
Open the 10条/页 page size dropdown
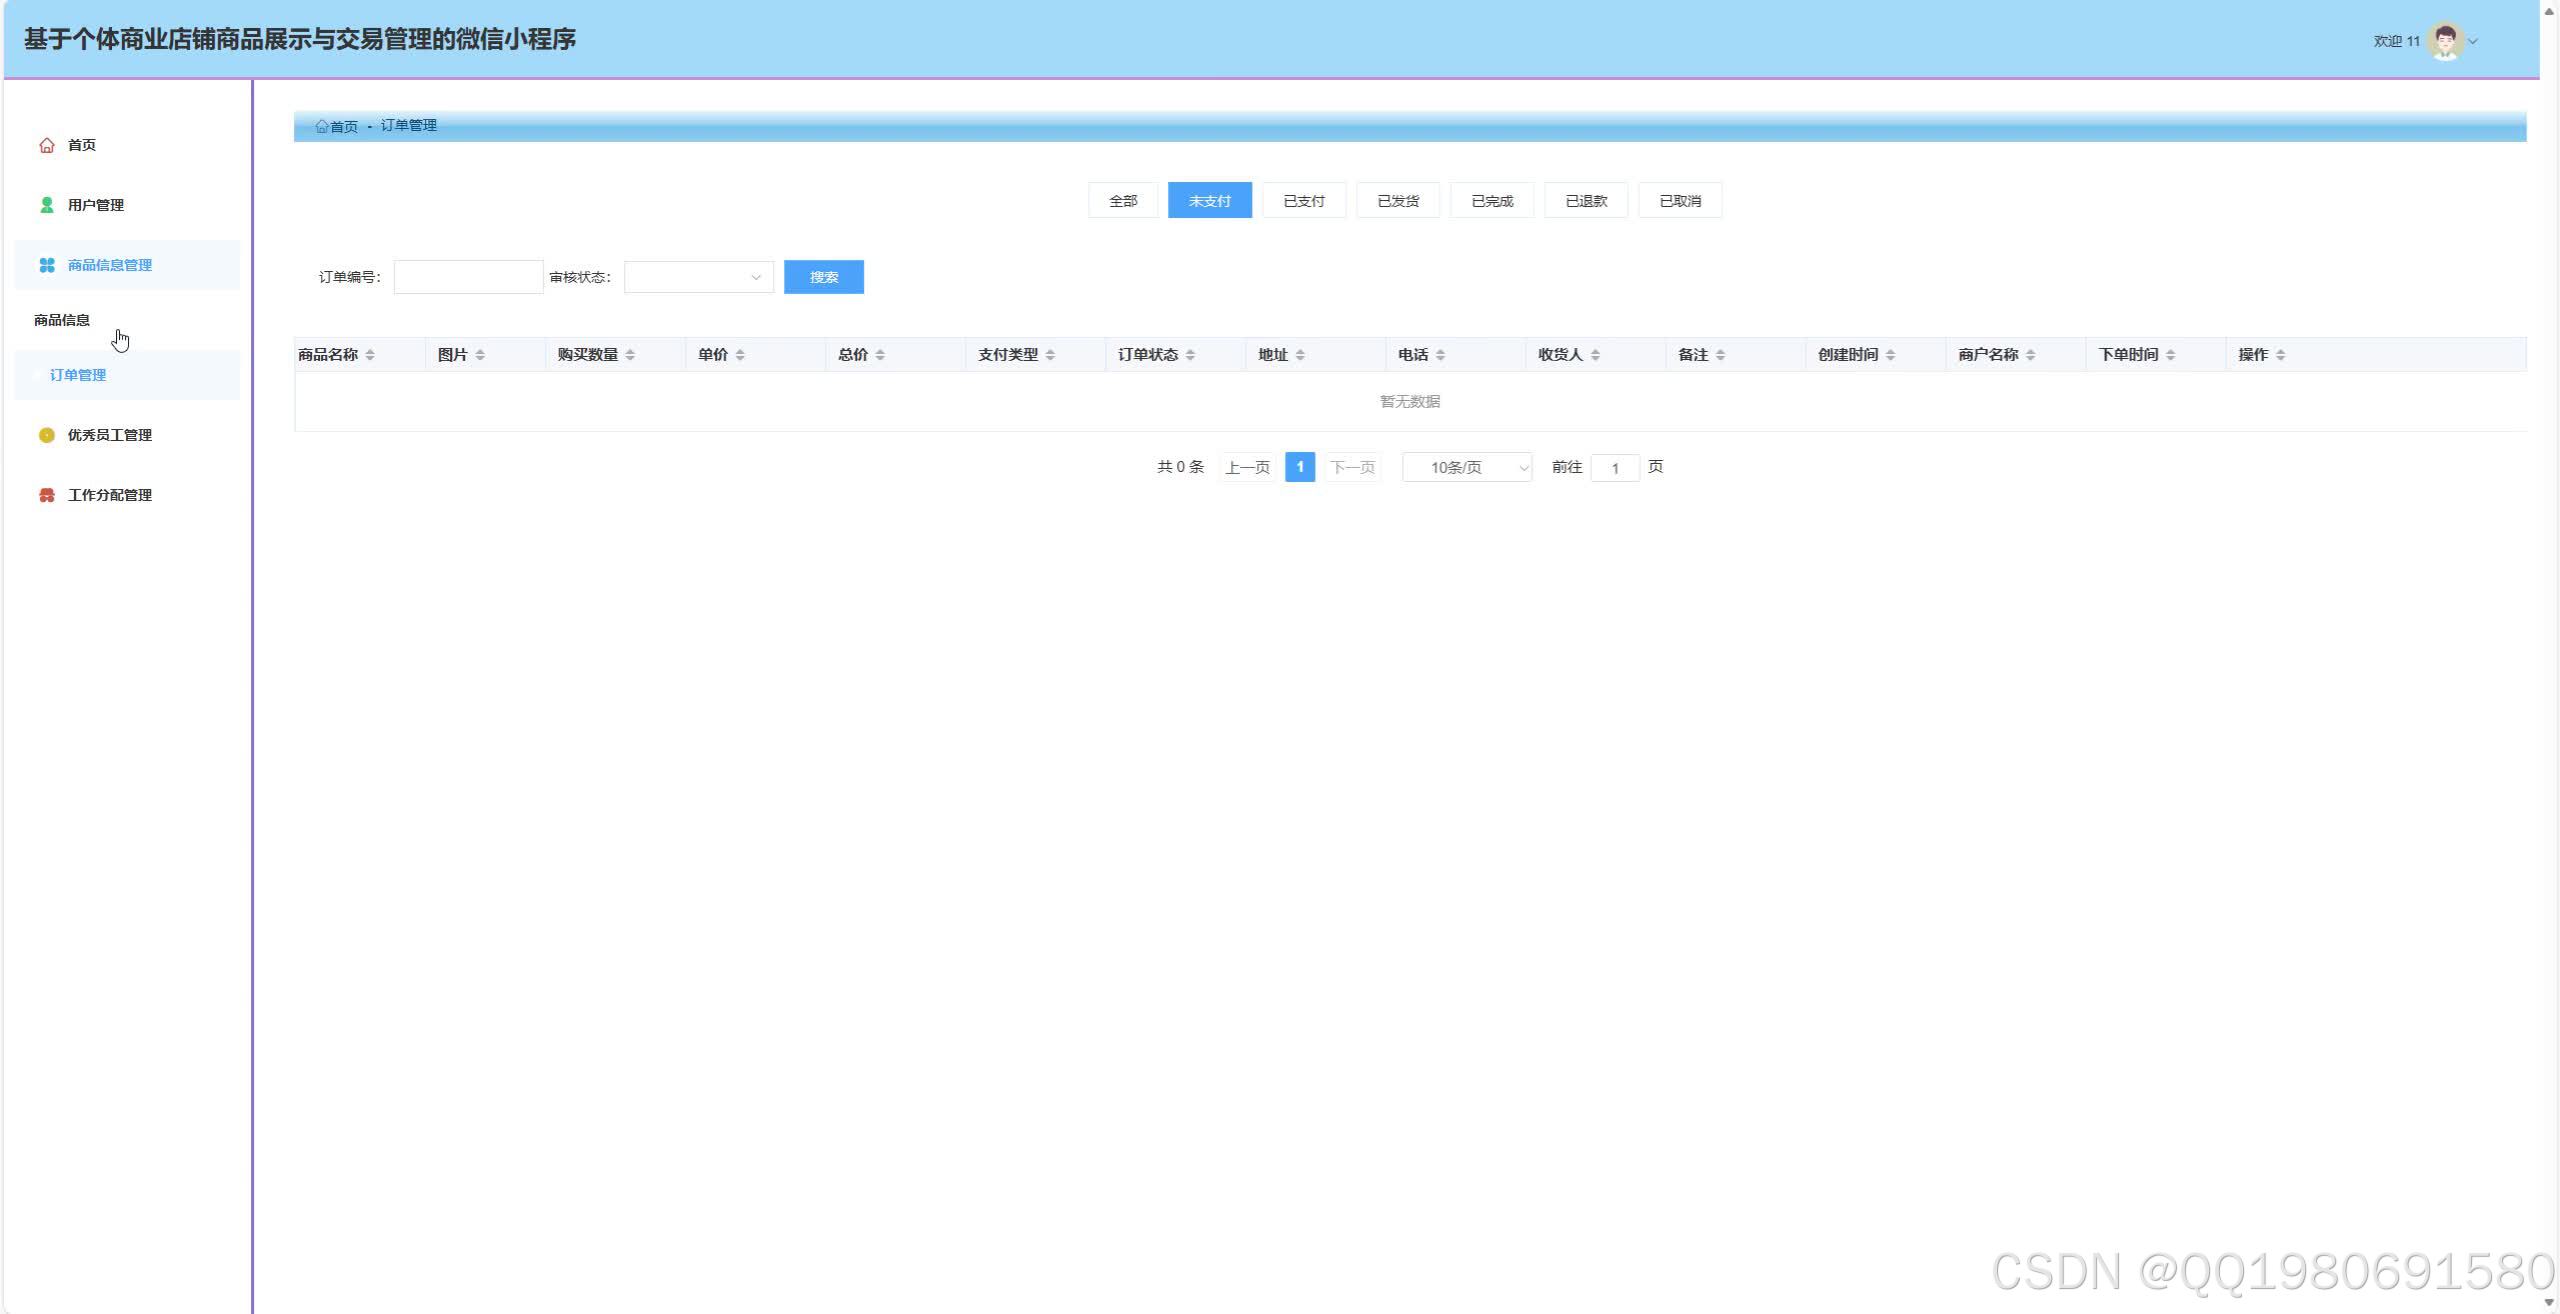1466,467
